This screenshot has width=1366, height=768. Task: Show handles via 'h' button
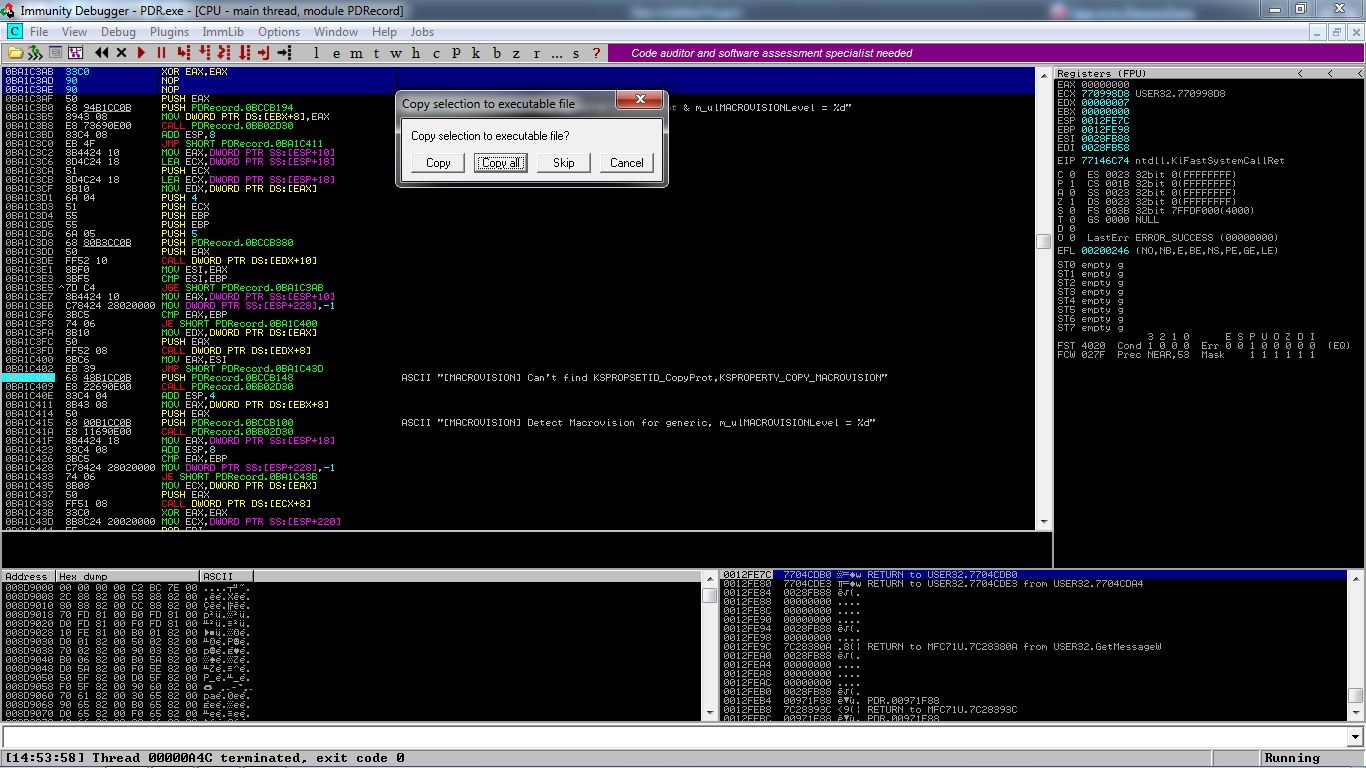pos(416,53)
